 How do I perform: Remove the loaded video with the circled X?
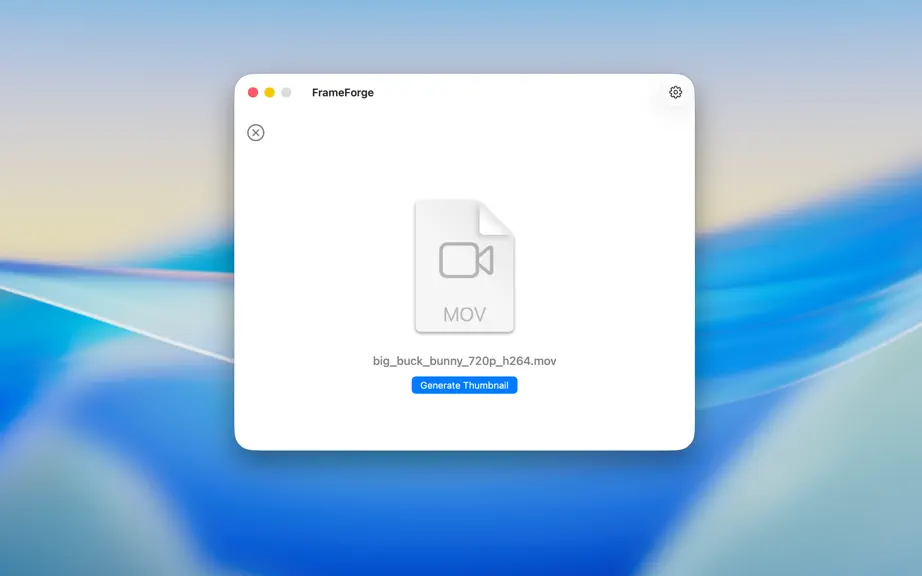click(256, 132)
